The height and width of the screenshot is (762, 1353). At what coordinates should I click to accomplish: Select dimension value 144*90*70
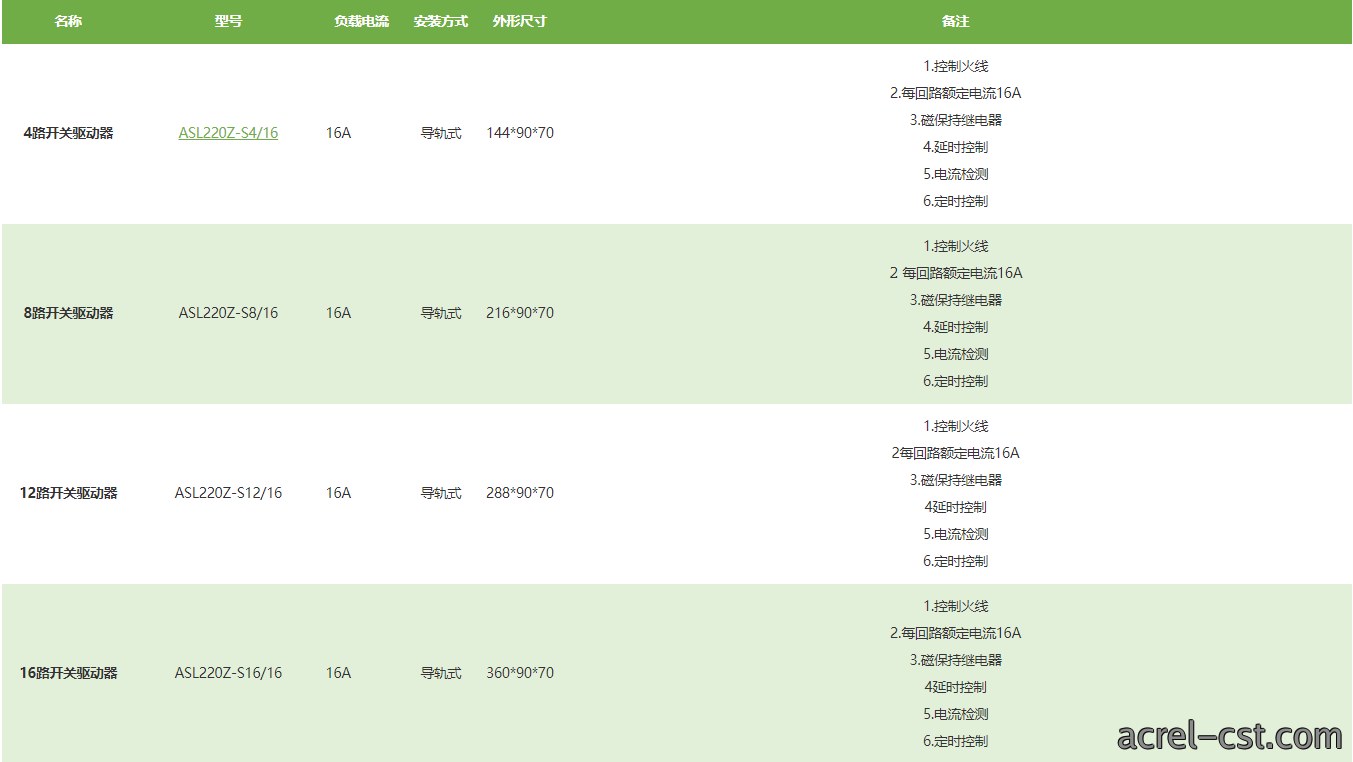coord(520,133)
